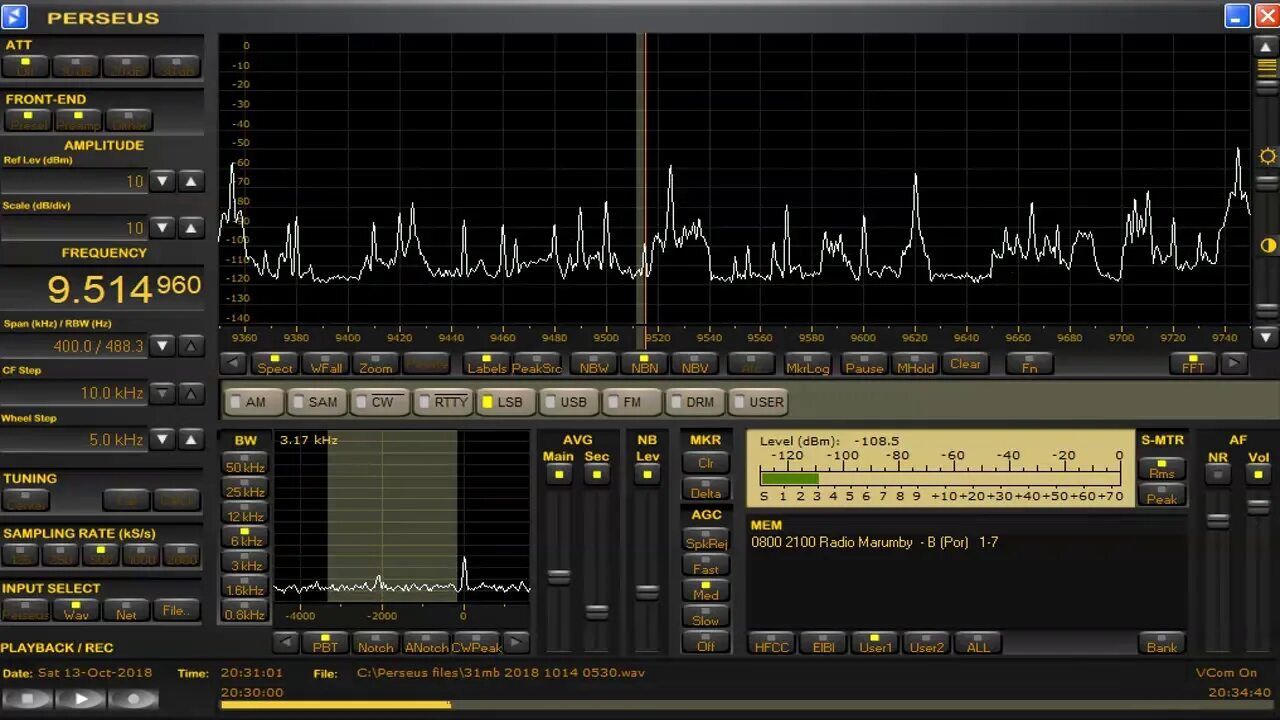Click the Fn function button
Screen dimensions: 1280x720
[x=1029, y=364]
